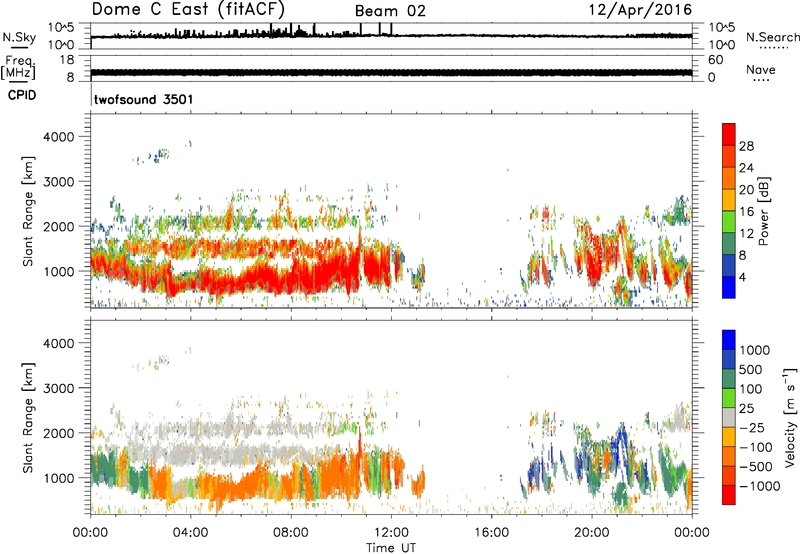Select the 'Freq. [MHz]' axis label

(18, 68)
